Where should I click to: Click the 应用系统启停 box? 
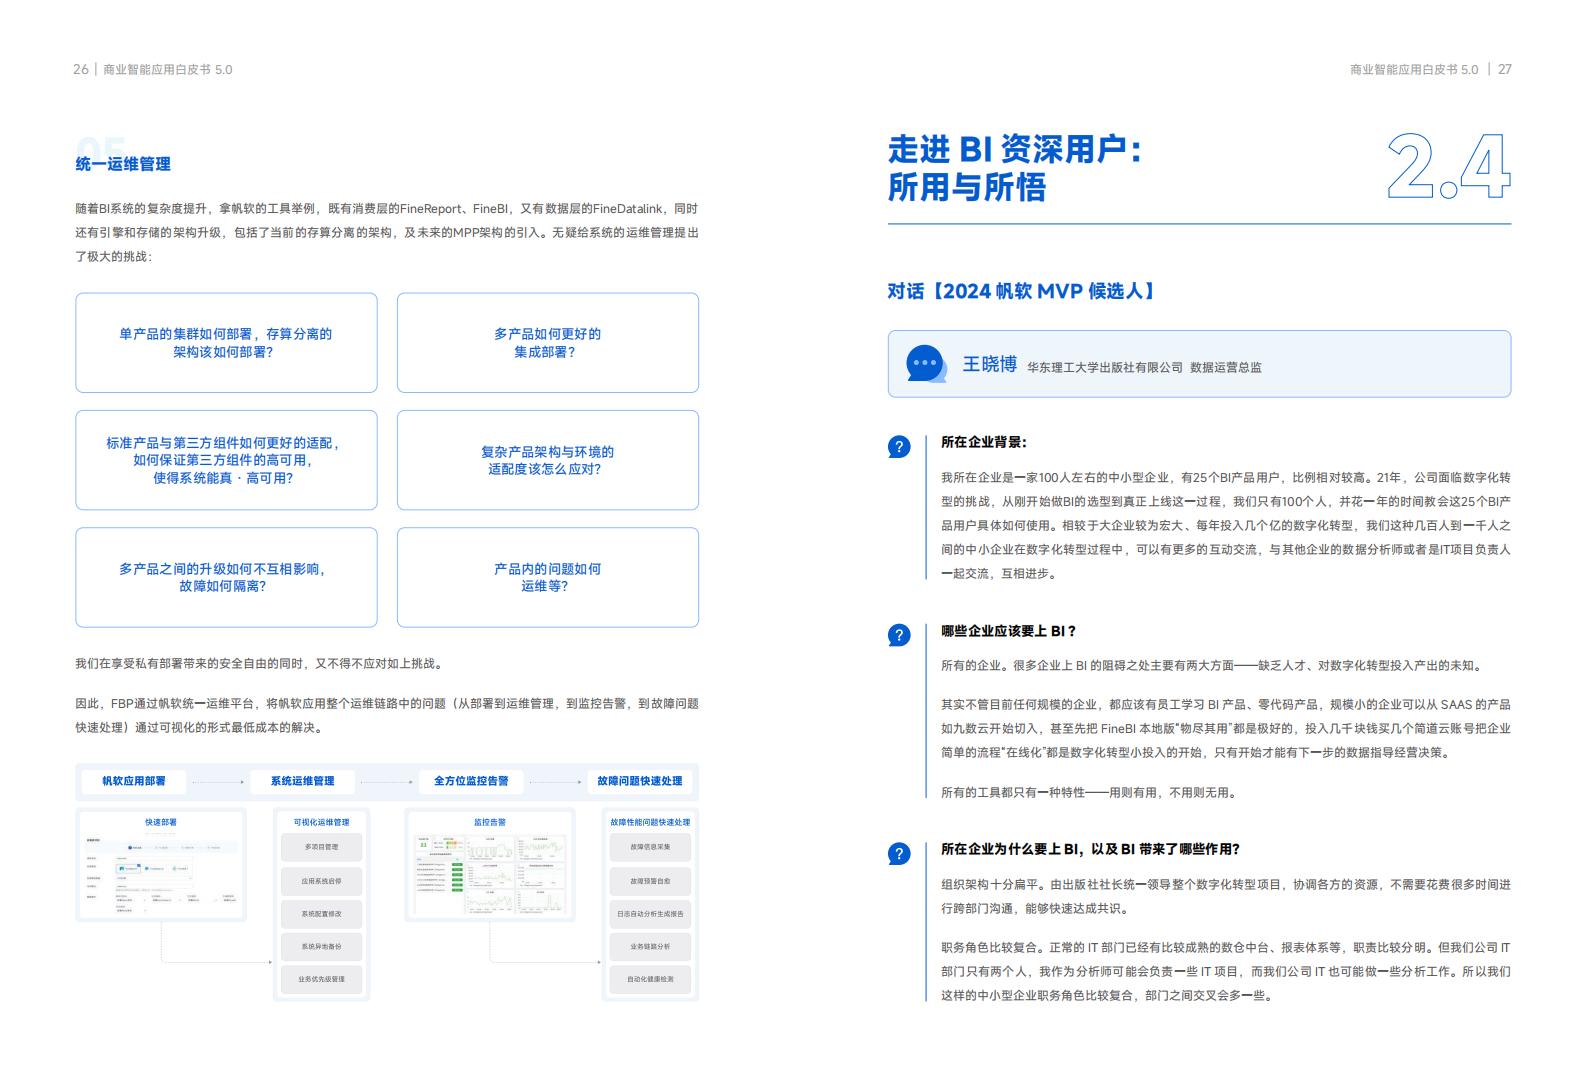coord(322,881)
